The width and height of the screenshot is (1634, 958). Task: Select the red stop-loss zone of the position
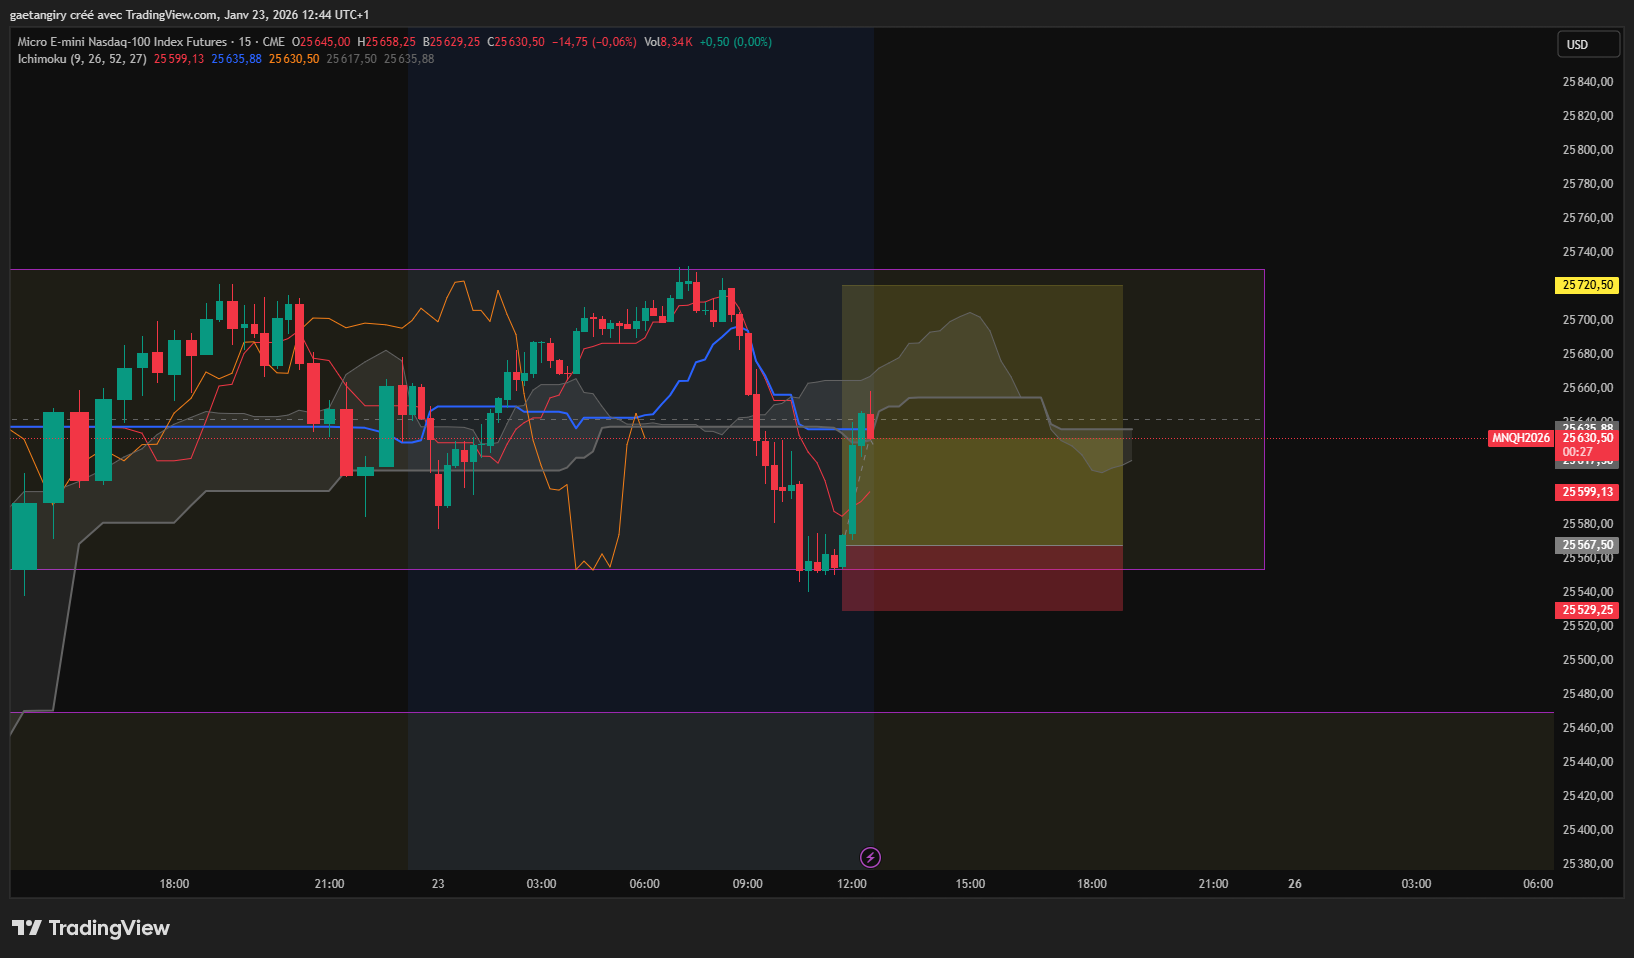(x=982, y=578)
